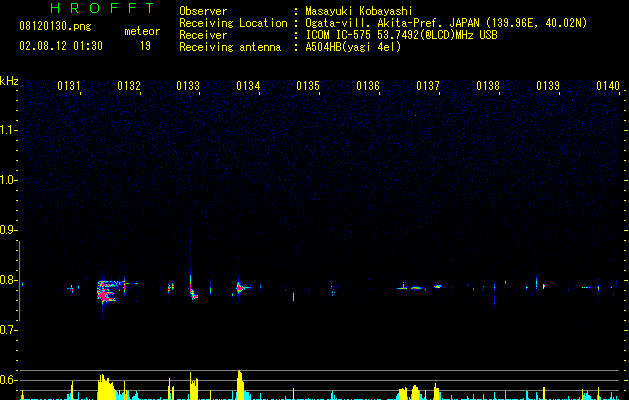629x400 pixels.
Task: Click the ICOM IC-575 receiver details
Action: (401, 35)
